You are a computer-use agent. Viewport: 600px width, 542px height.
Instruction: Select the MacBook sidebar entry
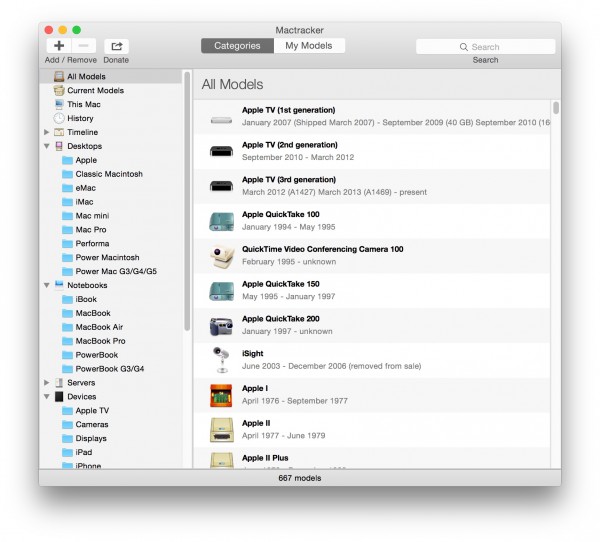click(86, 313)
